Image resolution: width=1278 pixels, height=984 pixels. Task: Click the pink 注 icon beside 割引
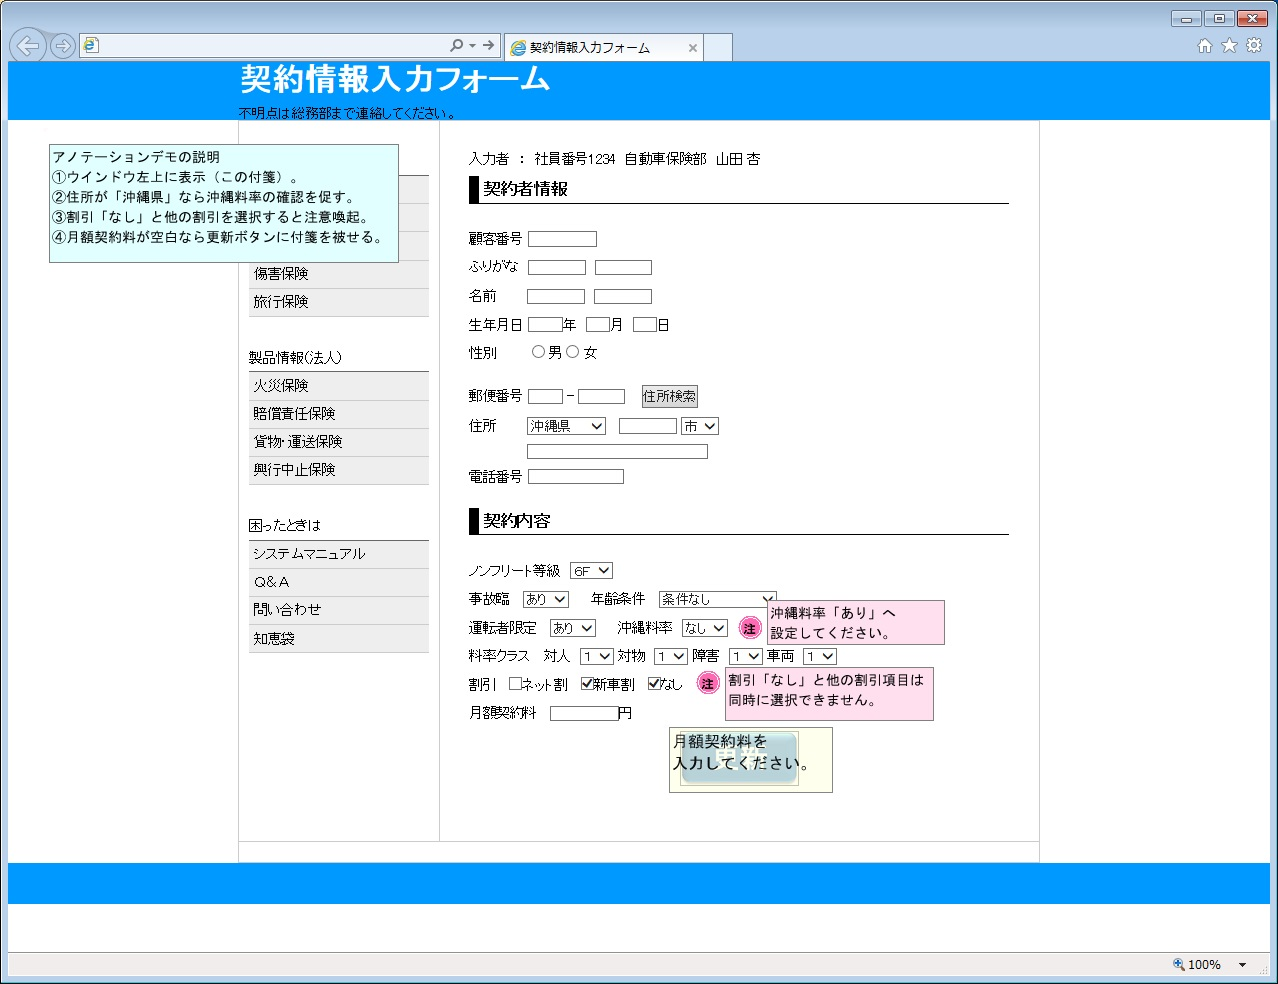(x=707, y=684)
